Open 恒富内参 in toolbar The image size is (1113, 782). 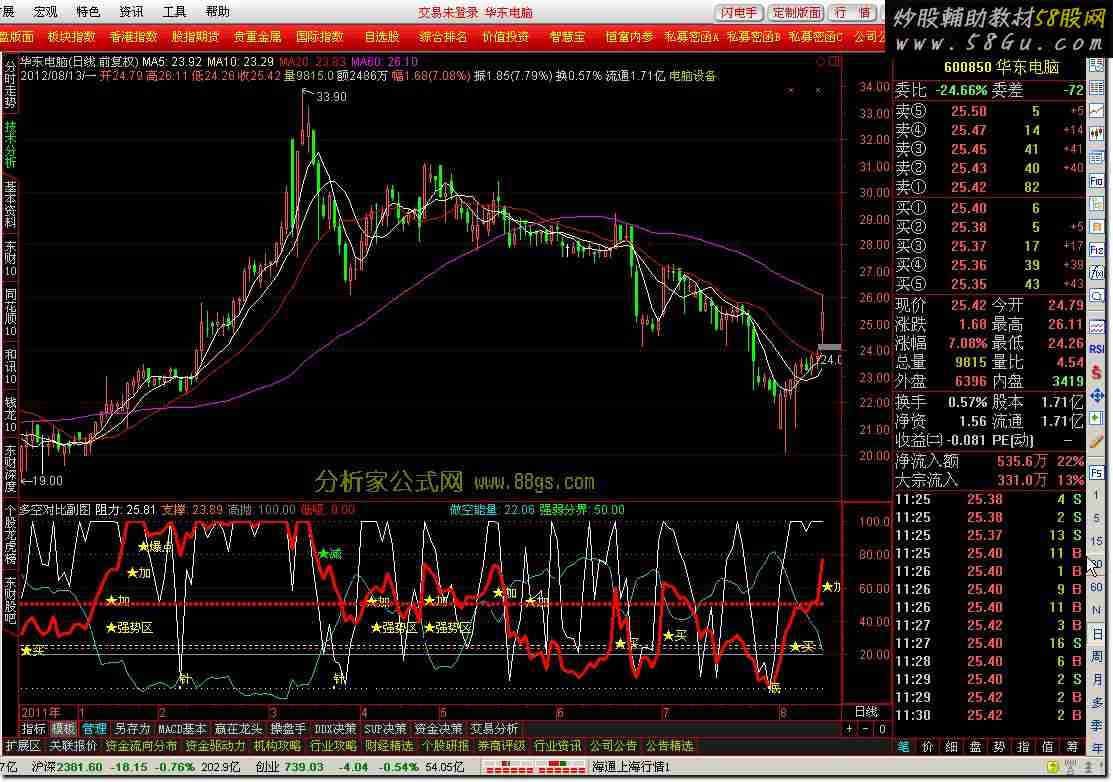[629, 37]
